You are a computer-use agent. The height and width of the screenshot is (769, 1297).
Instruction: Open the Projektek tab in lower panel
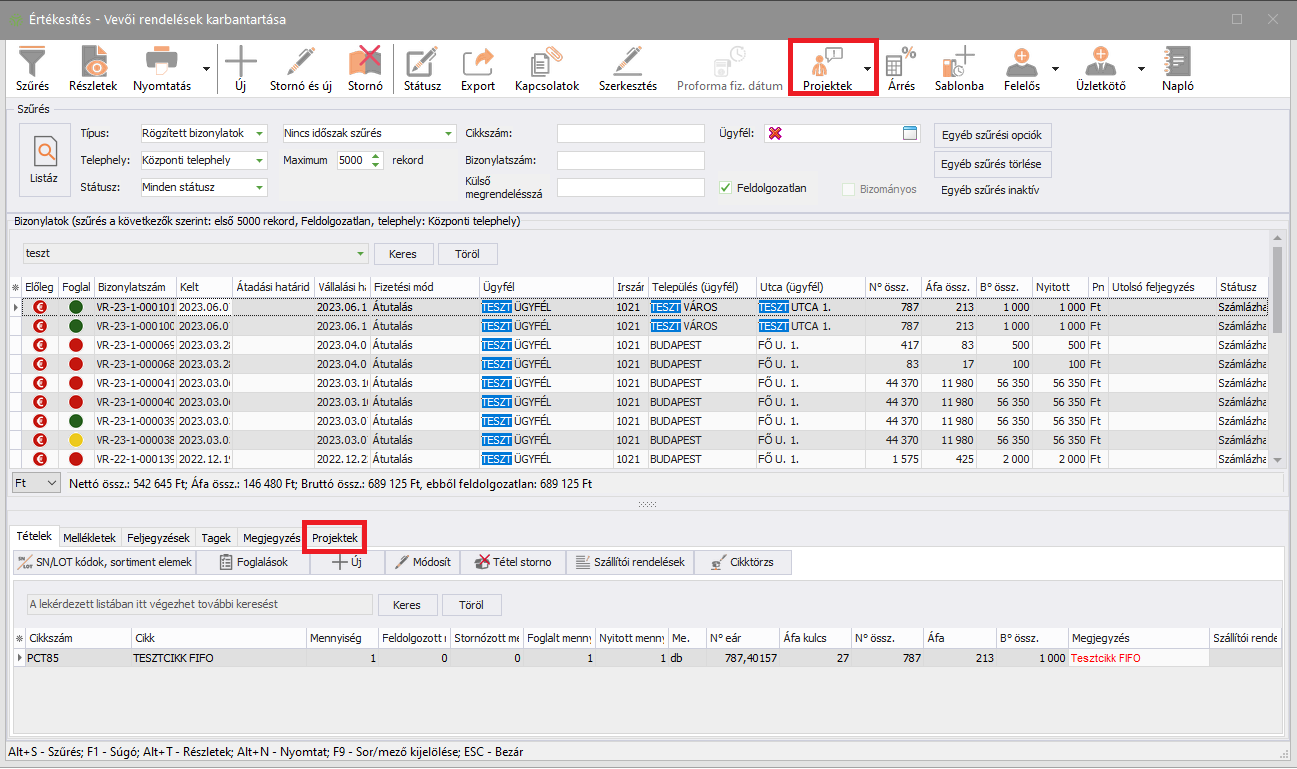[x=335, y=538]
